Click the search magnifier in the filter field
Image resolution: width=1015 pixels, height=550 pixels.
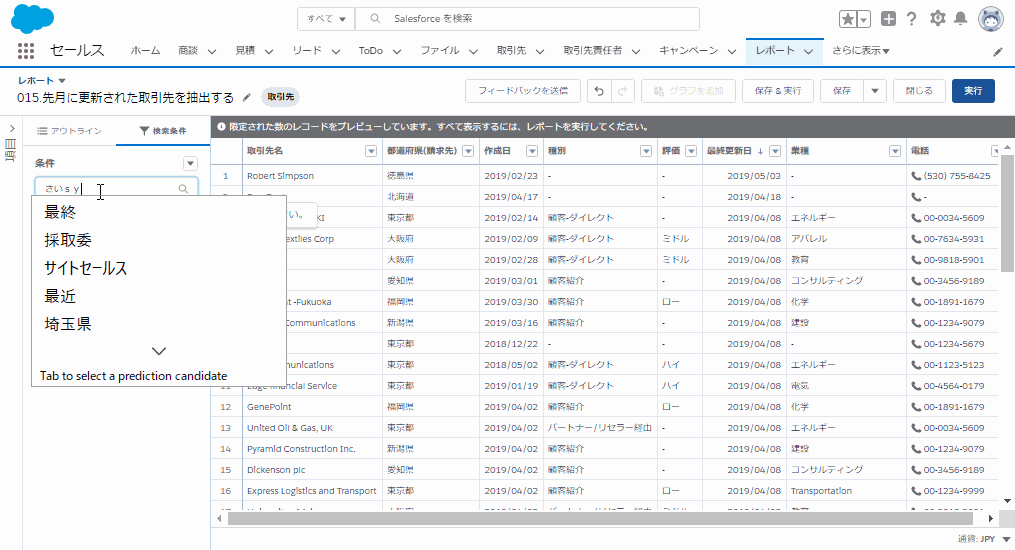(x=183, y=188)
